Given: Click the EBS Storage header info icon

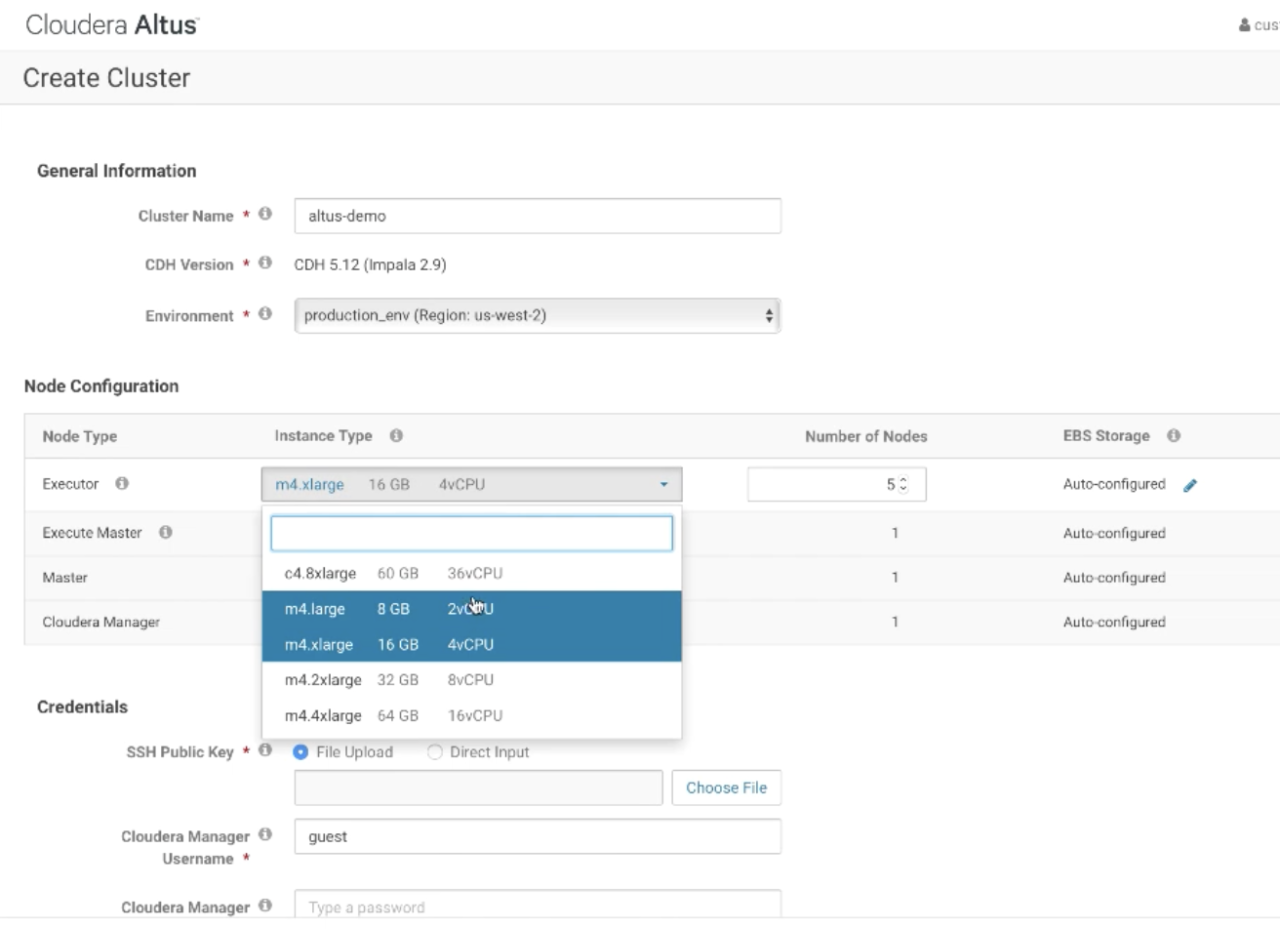Looking at the screenshot, I should pos(1173,436).
